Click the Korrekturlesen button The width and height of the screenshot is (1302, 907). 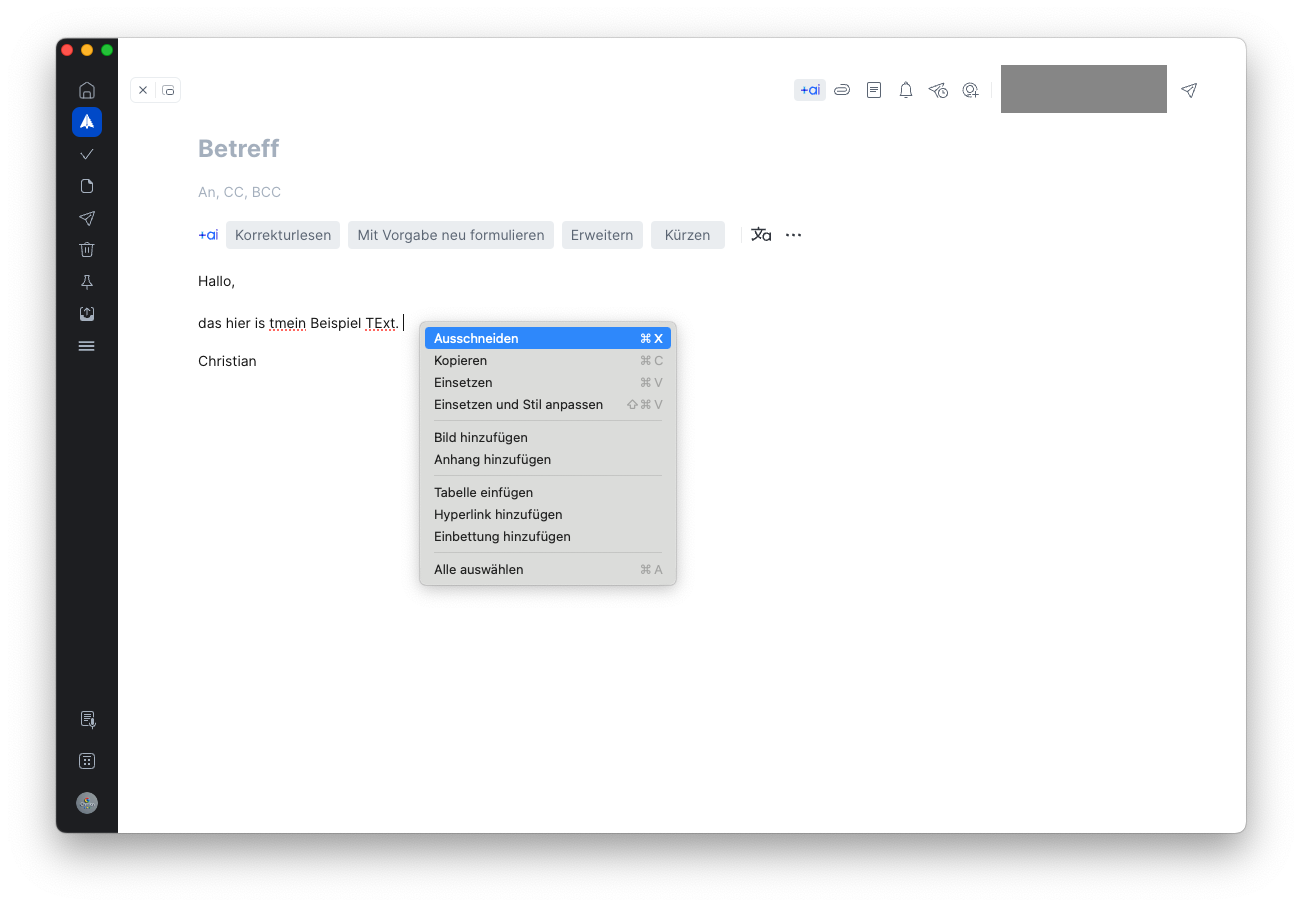(x=283, y=235)
